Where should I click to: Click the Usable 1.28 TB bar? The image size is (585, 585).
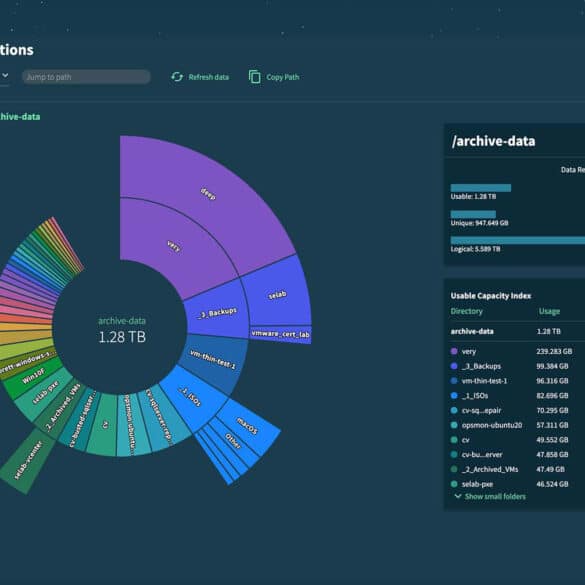pos(481,188)
